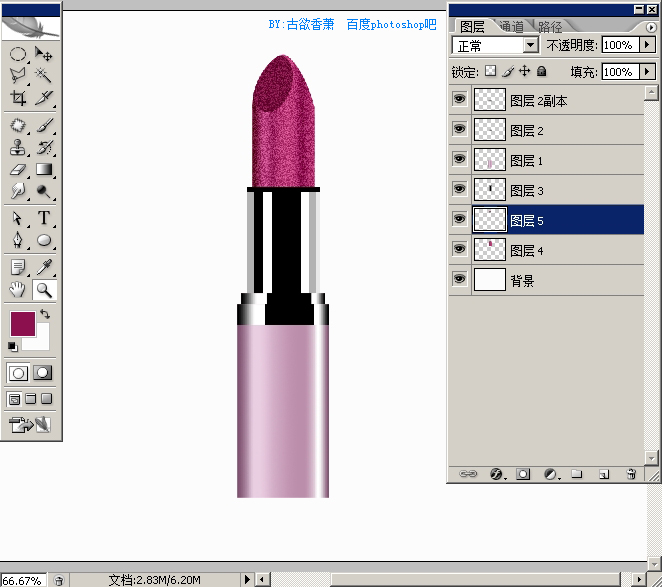Select the Horizontal Type tool

(43, 218)
